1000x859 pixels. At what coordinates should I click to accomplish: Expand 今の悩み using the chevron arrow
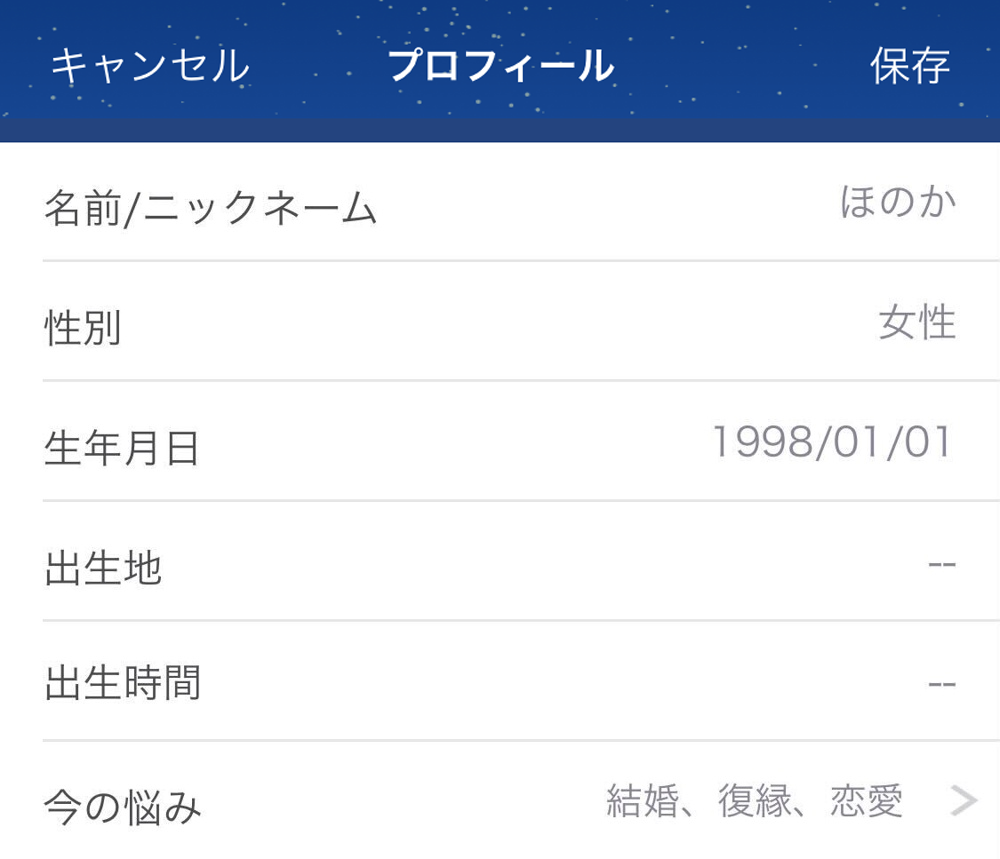(x=963, y=801)
